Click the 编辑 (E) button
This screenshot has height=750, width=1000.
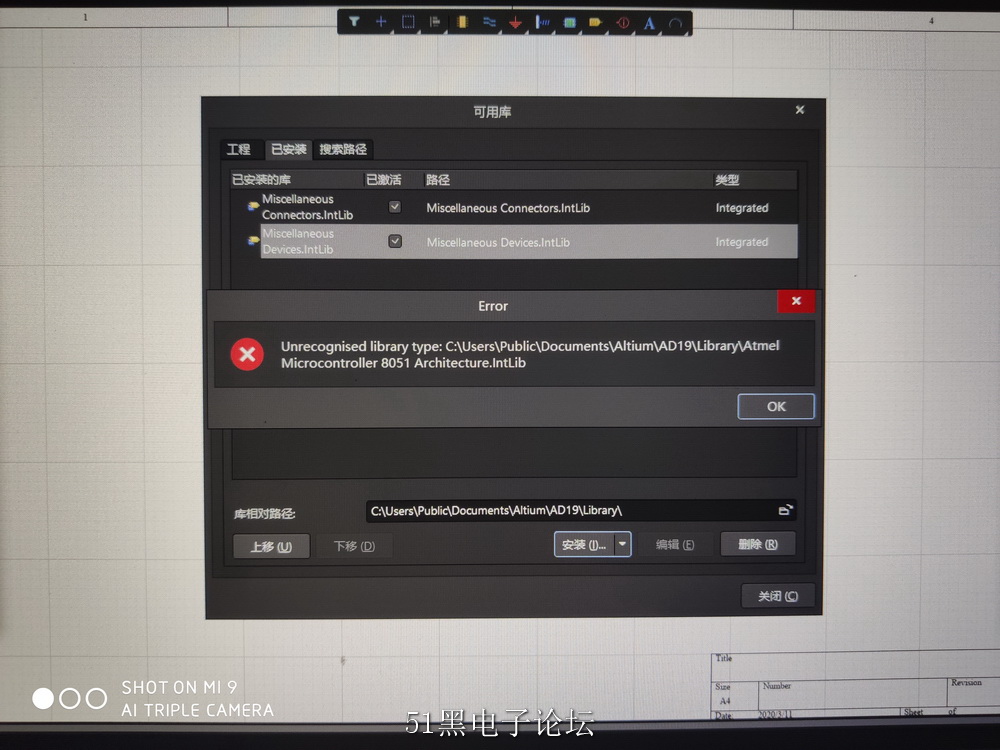tap(675, 545)
